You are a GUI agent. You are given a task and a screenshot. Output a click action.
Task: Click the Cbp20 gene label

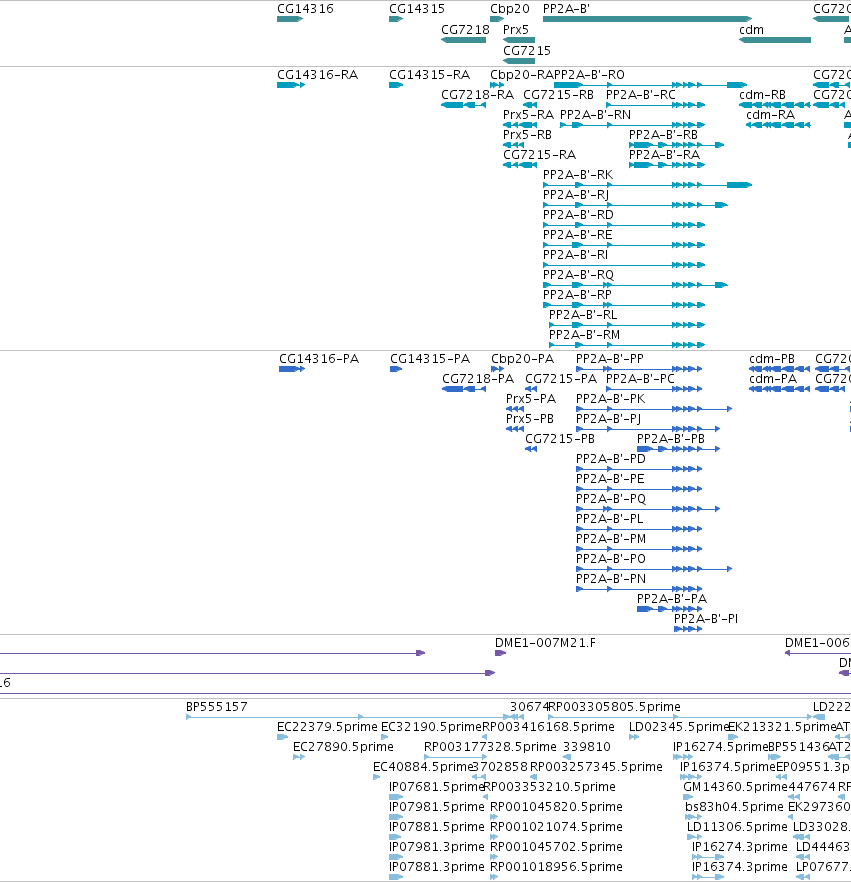click(x=510, y=9)
